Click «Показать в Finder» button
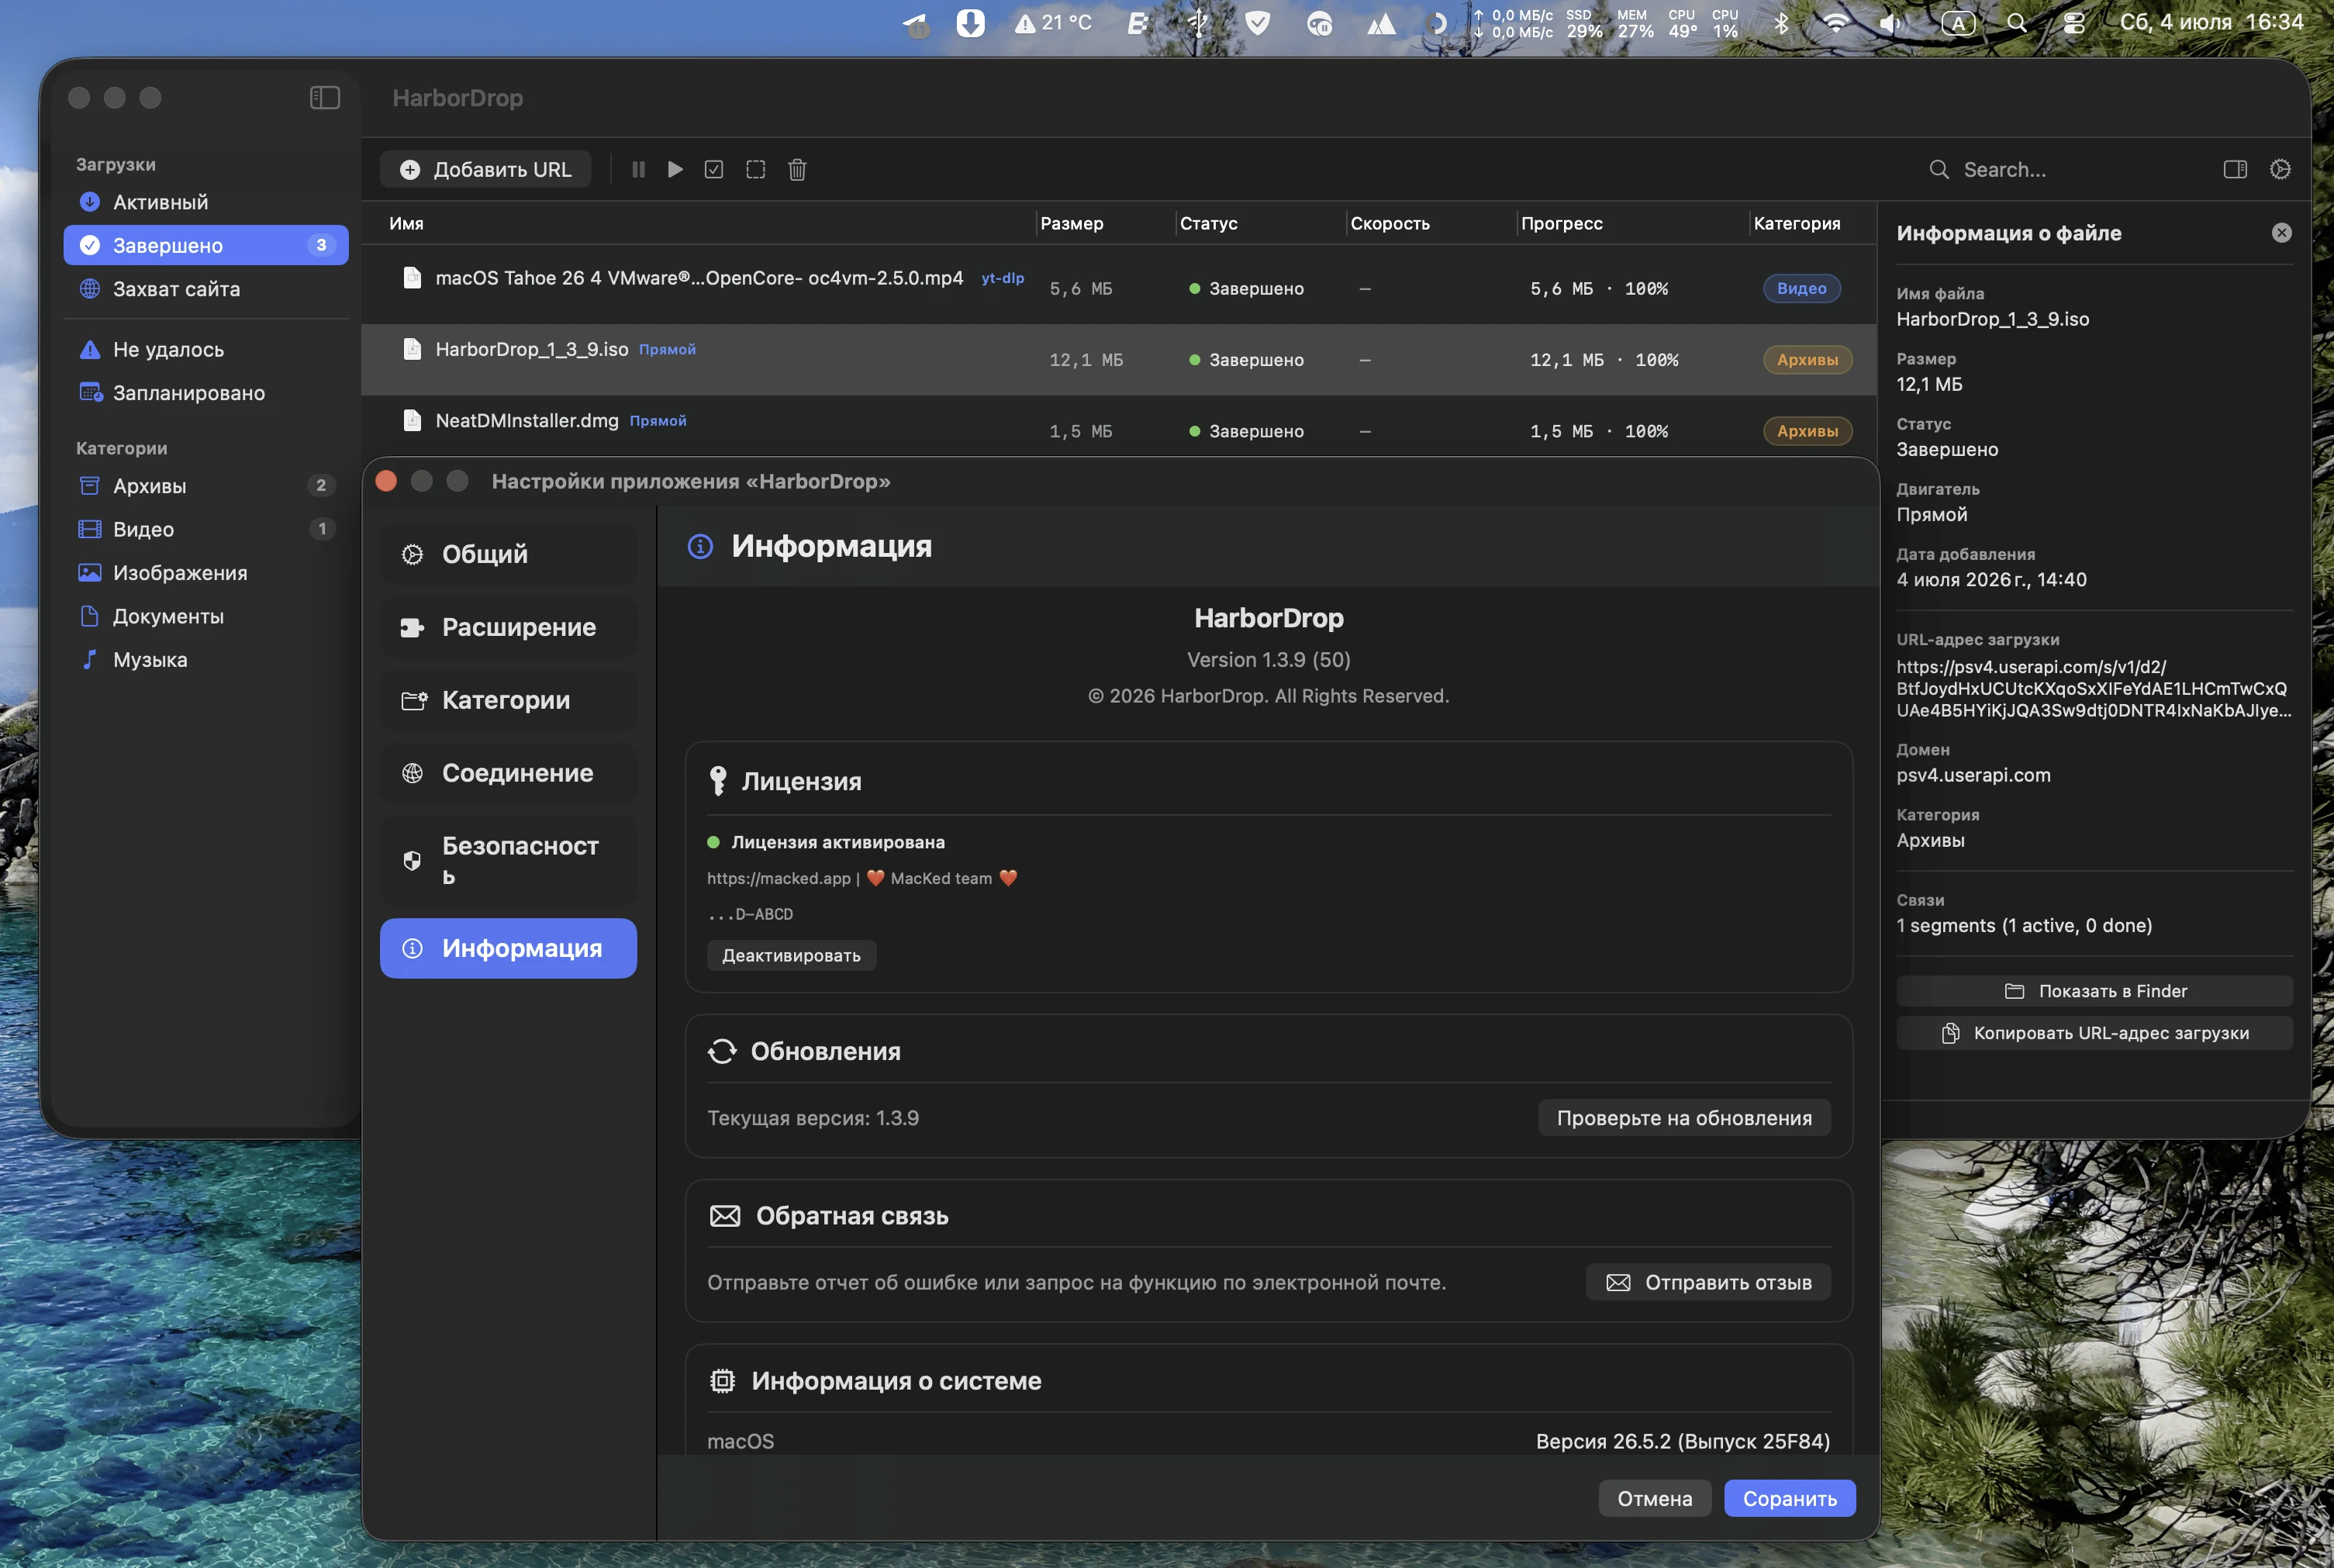The height and width of the screenshot is (1568, 2334). pos(2094,991)
